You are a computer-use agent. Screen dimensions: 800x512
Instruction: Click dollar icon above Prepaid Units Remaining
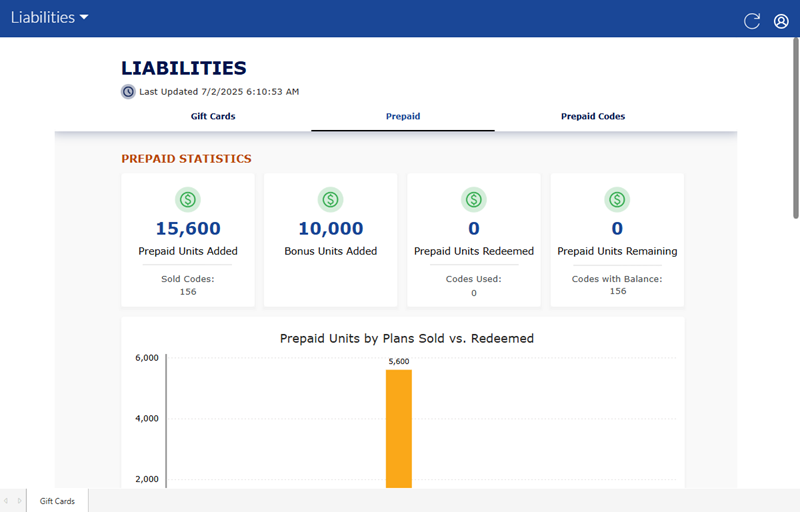[x=617, y=199]
